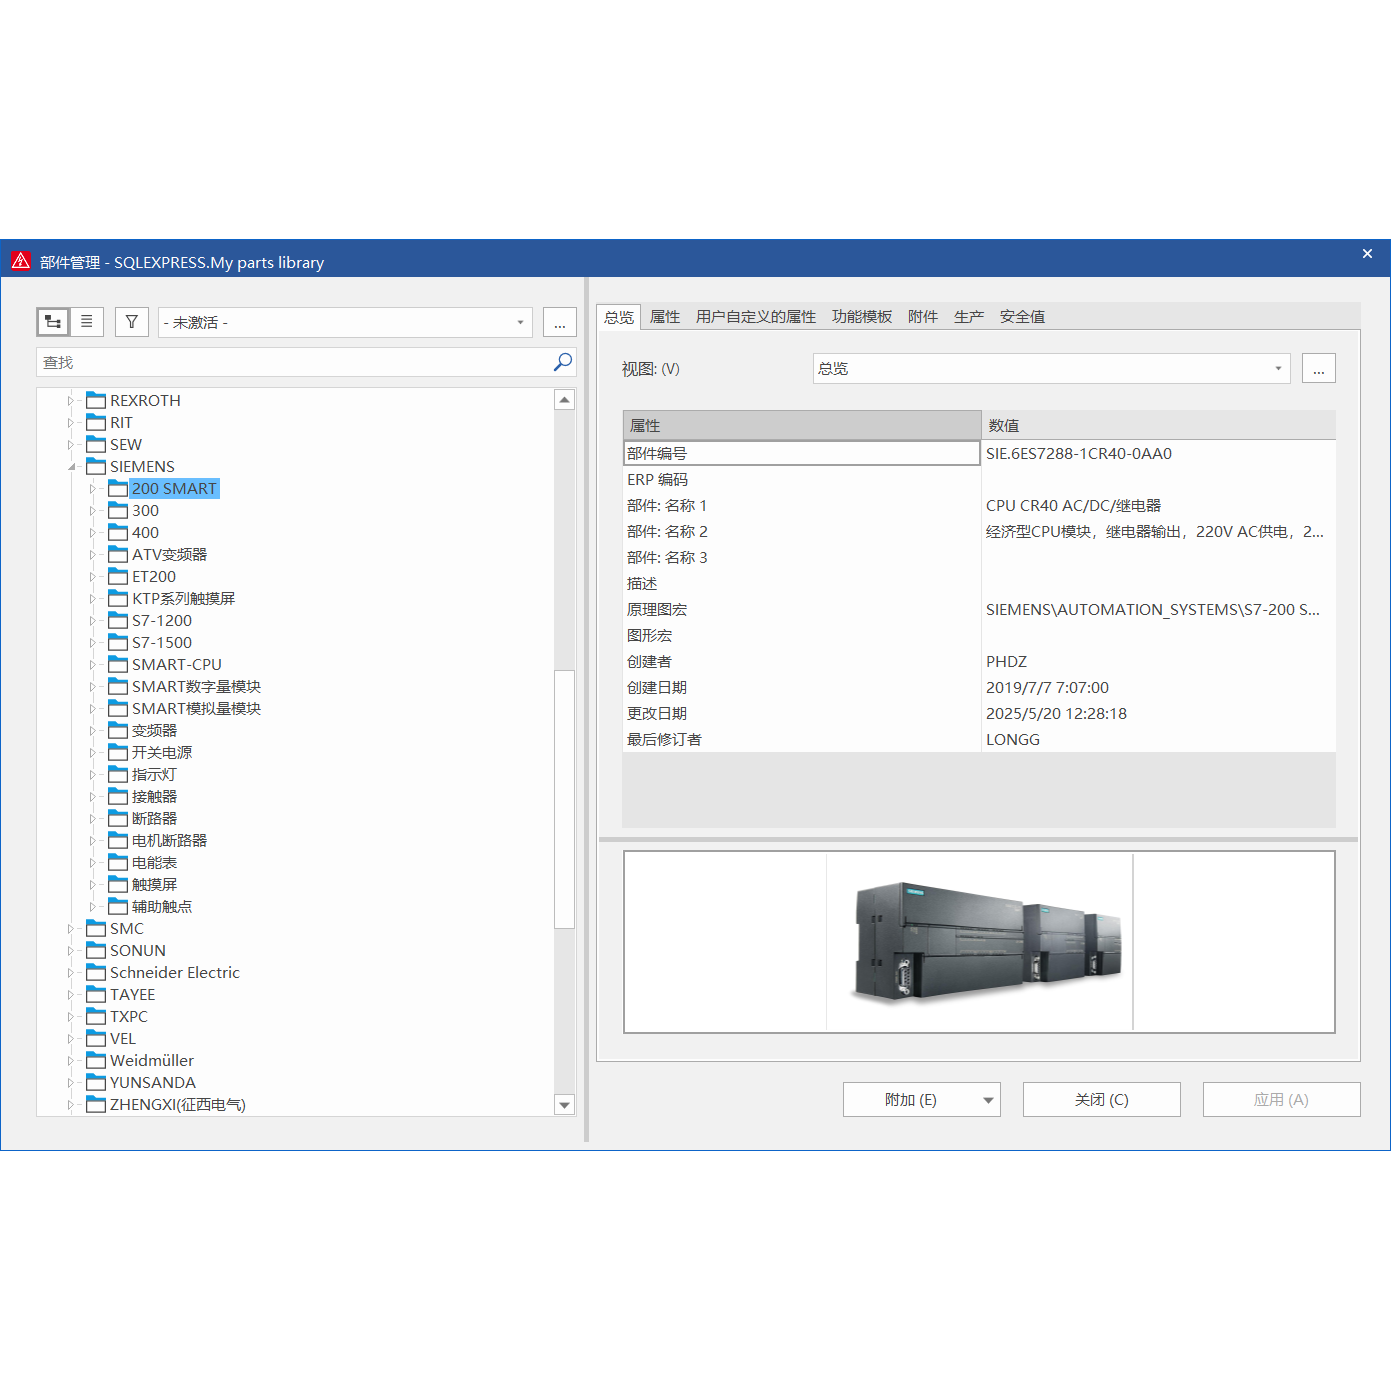Click the 数值 column header

coord(1159,425)
